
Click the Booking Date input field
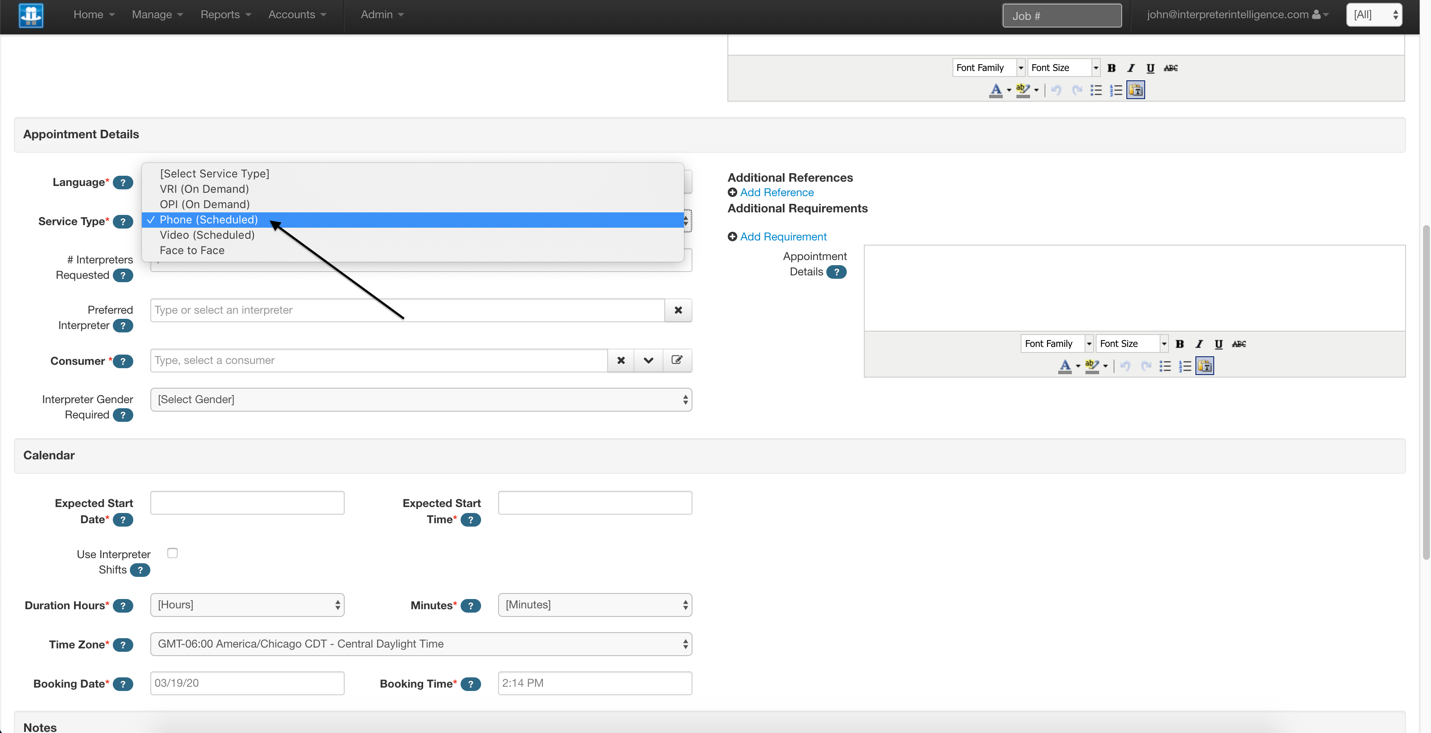pos(247,683)
